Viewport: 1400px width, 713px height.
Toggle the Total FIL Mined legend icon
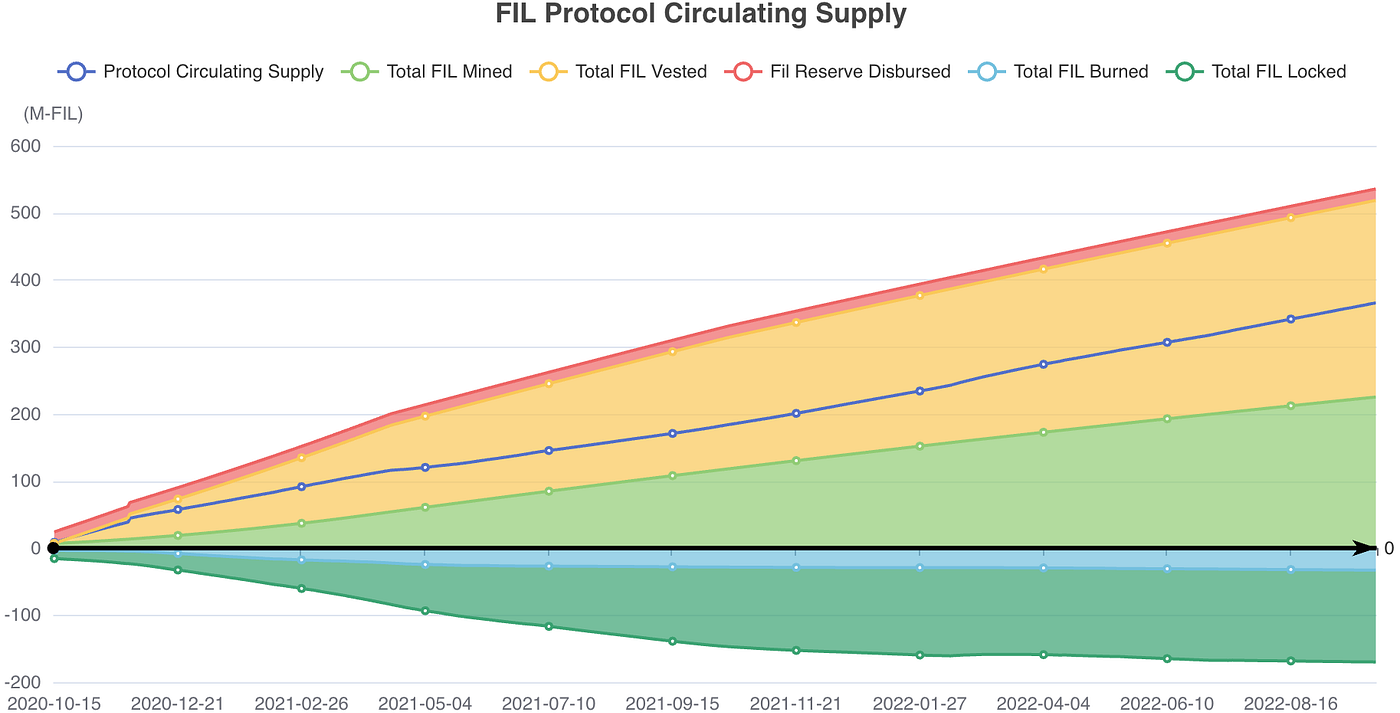tap(360, 72)
